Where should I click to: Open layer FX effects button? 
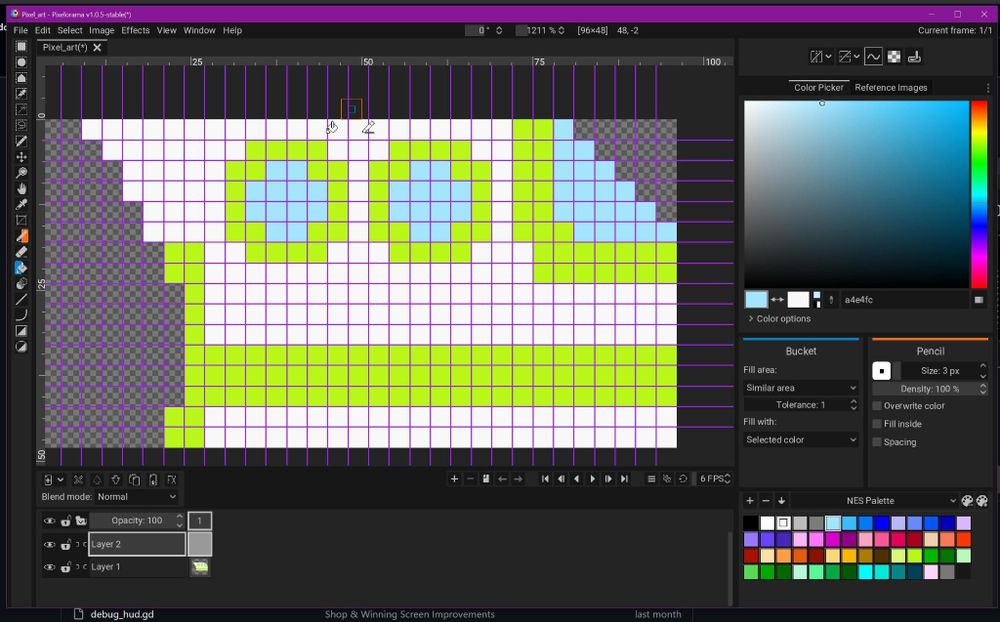(x=172, y=480)
